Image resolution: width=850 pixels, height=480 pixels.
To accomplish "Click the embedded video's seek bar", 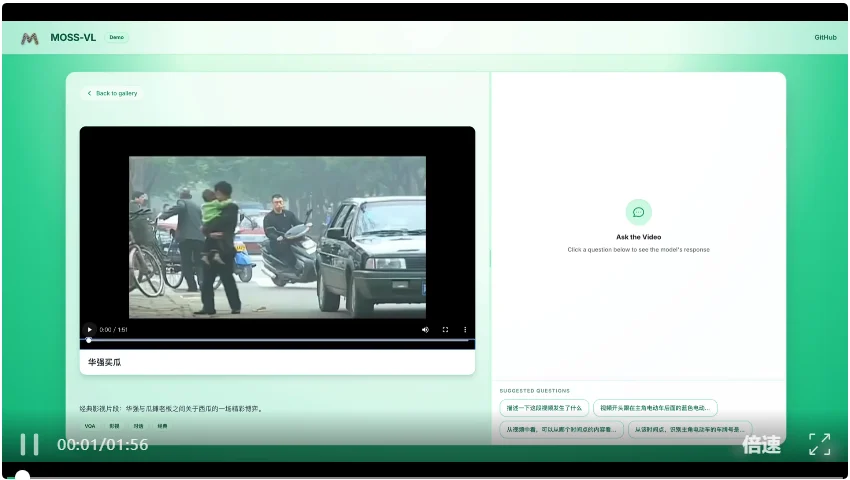I will (277, 340).
